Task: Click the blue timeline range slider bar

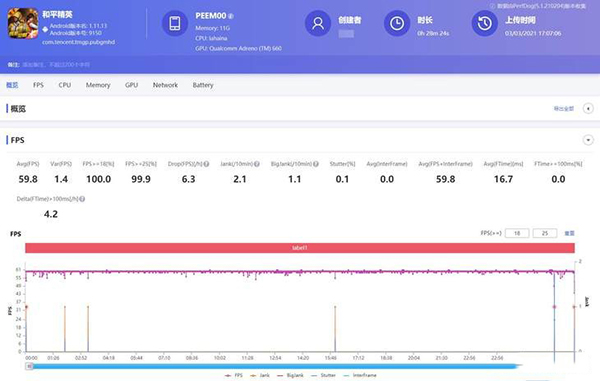Action: coord(274,366)
